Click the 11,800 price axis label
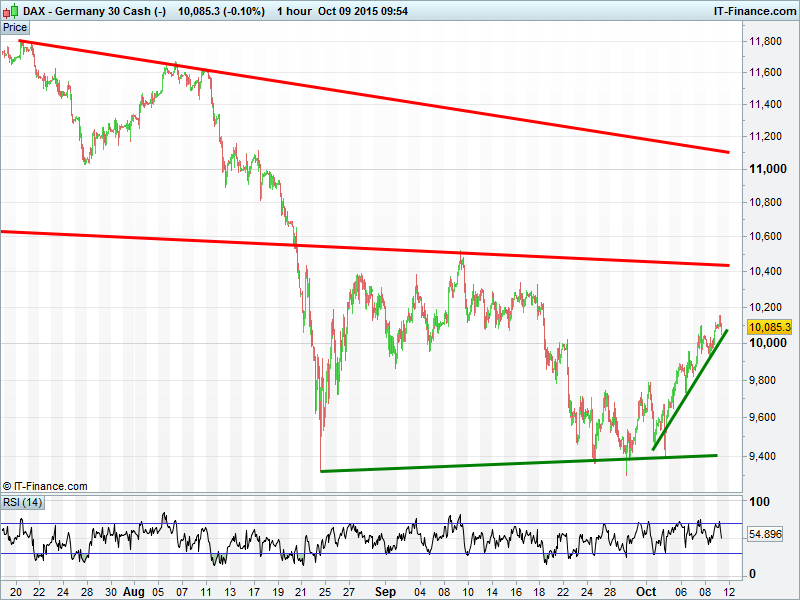This screenshot has height=600, width=800. [x=765, y=41]
